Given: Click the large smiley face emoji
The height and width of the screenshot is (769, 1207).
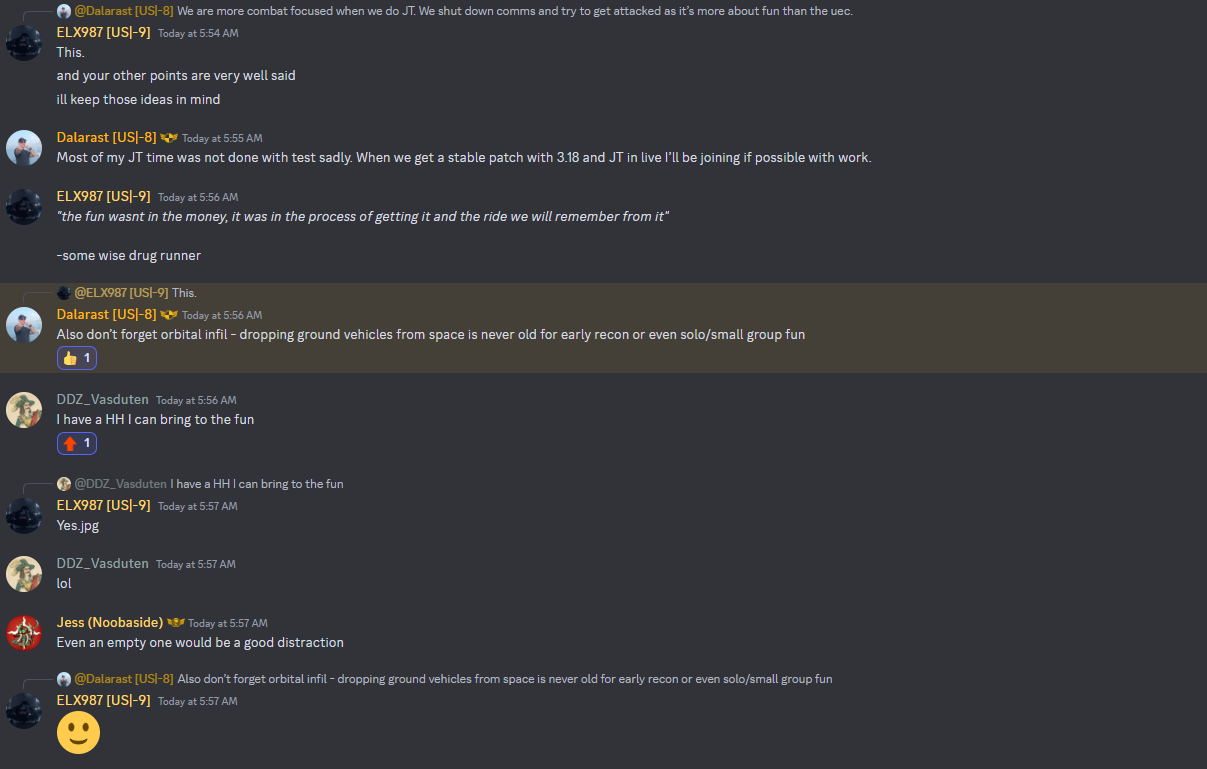Looking at the screenshot, I should point(78,733).
